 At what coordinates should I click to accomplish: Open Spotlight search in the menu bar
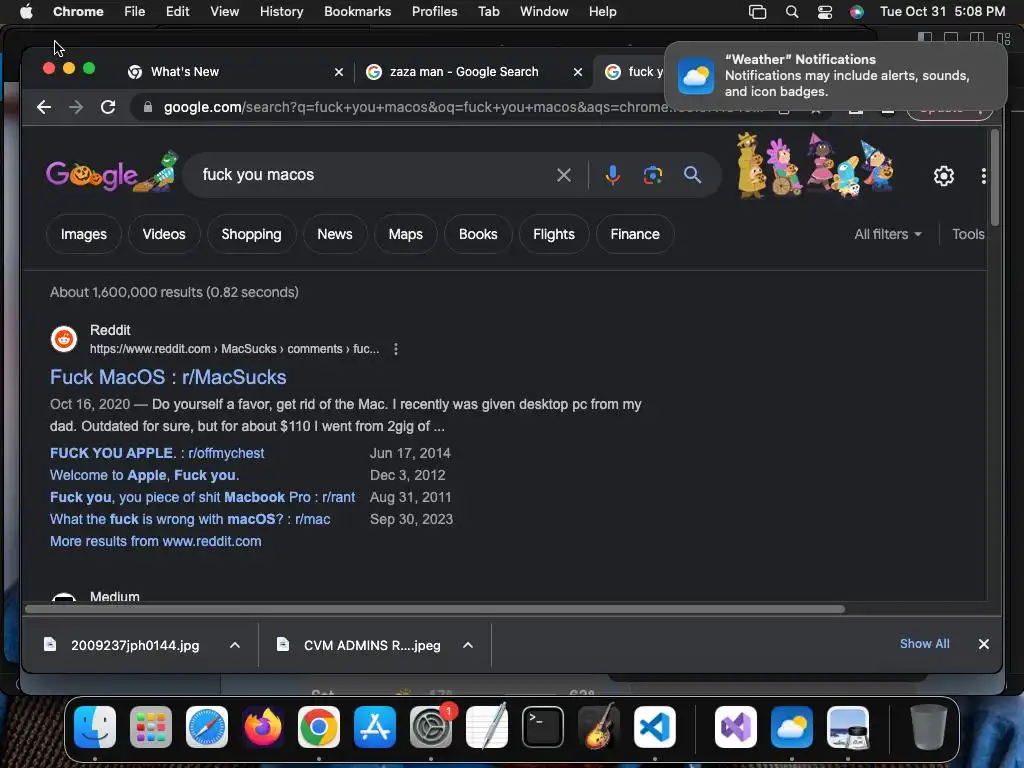tap(792, 12)
